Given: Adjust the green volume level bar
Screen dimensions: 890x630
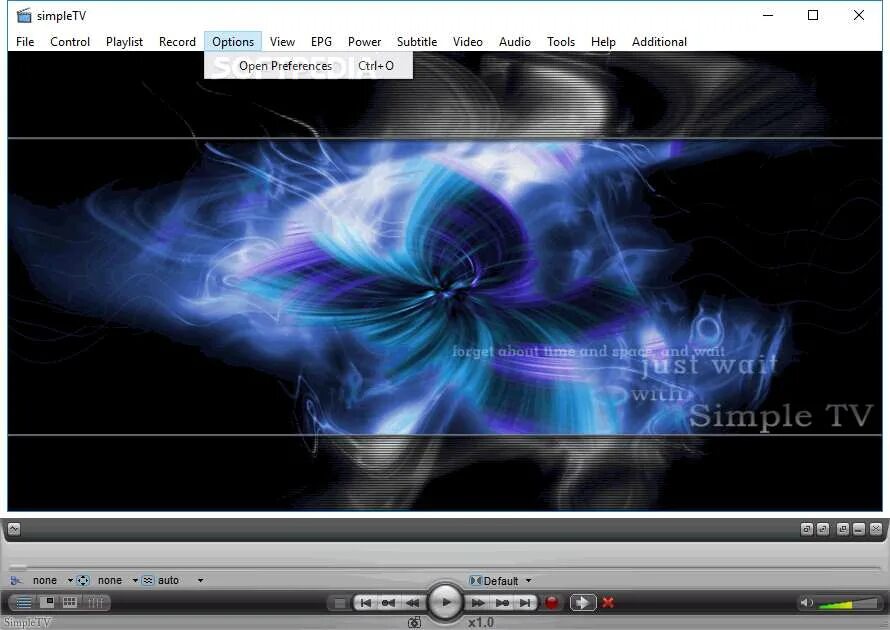Looking at the screenshot, I should (x=847, y=603).
